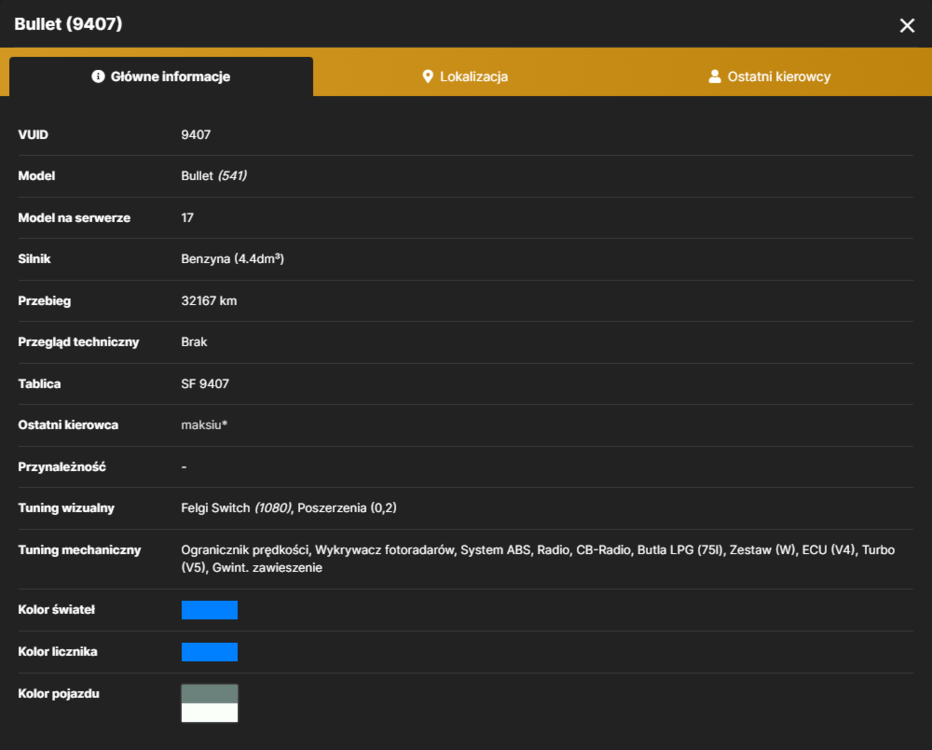Click the Model na serwerze label
The image size is (932, 750).
74,218
